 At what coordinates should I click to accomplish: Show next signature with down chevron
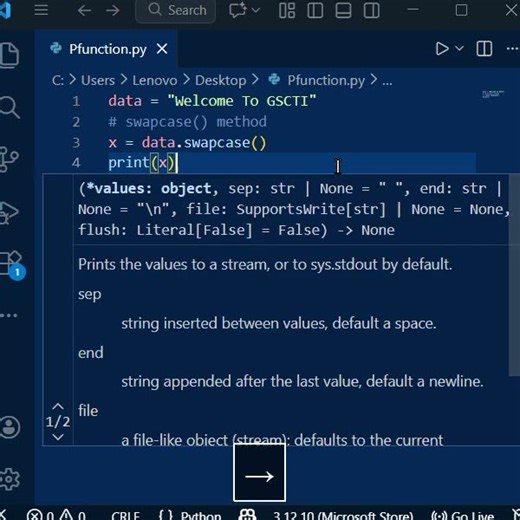[x=58, y=437]
